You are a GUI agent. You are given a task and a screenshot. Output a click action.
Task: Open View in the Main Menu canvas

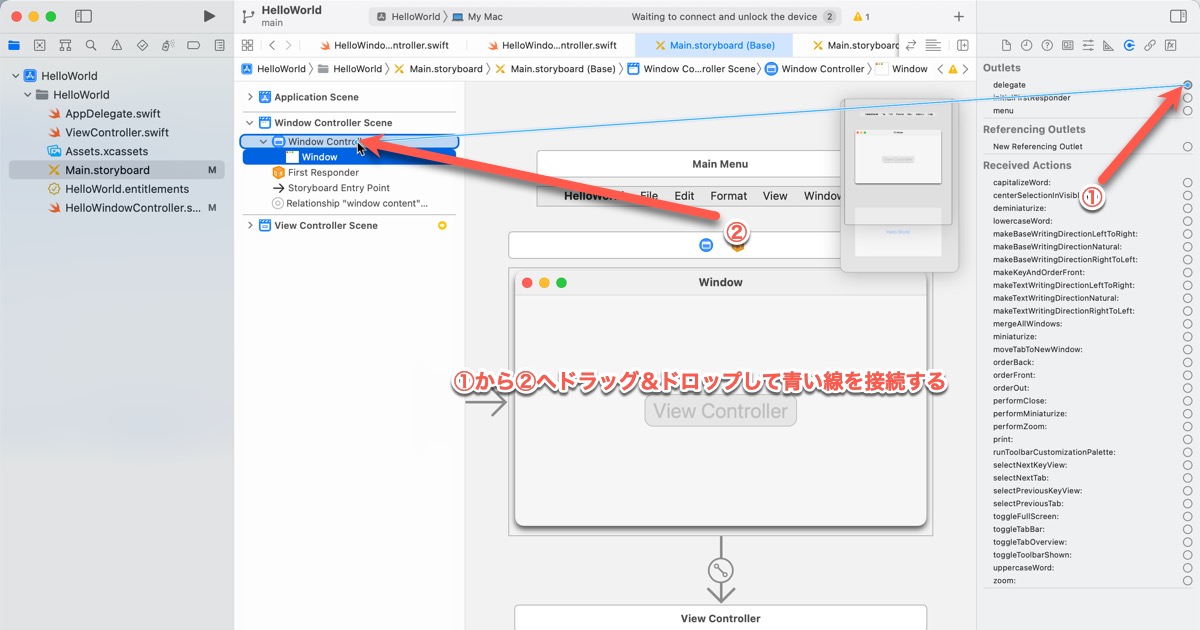click(775, 196)
